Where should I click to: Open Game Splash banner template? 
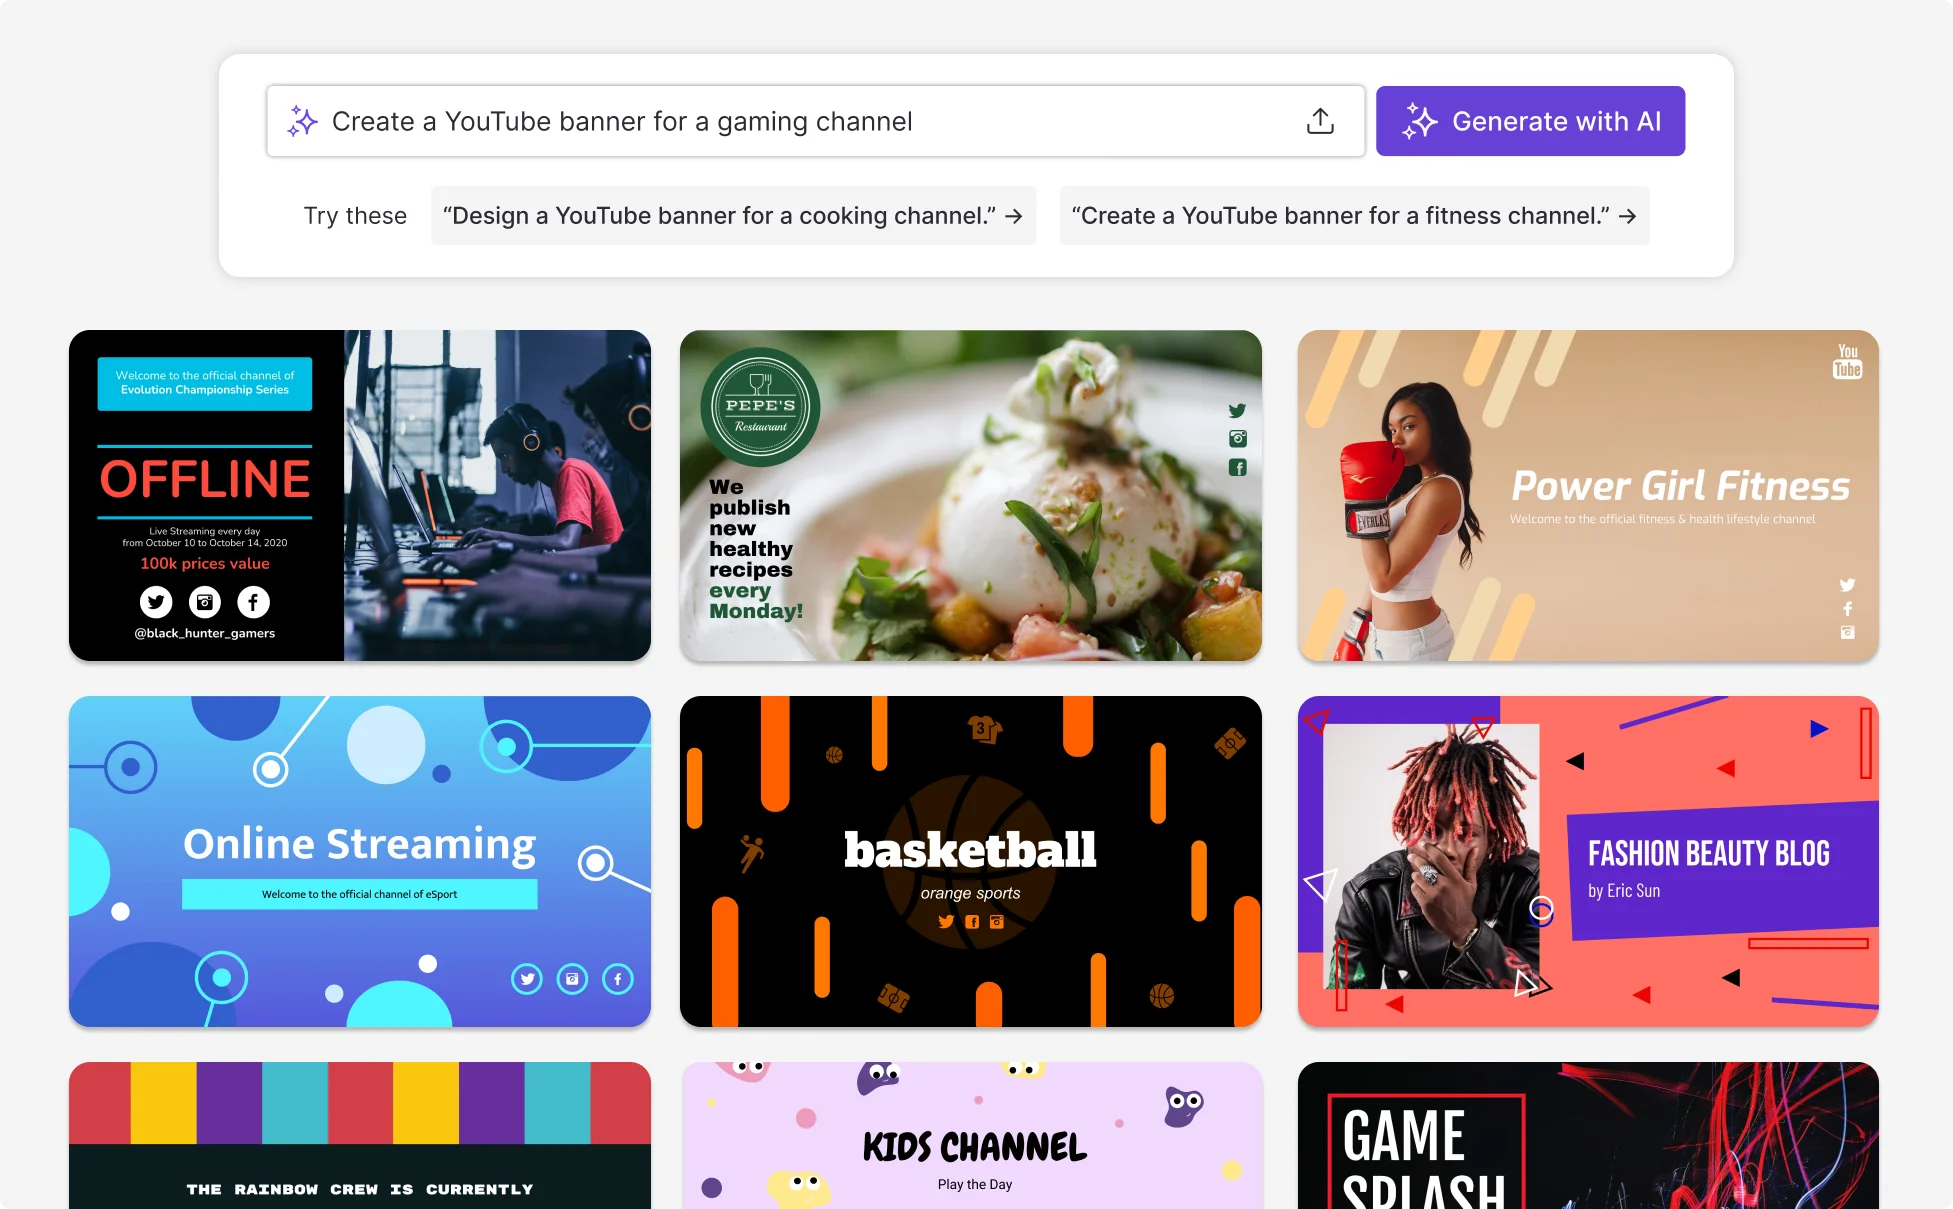click(x=1588, y=1135)
